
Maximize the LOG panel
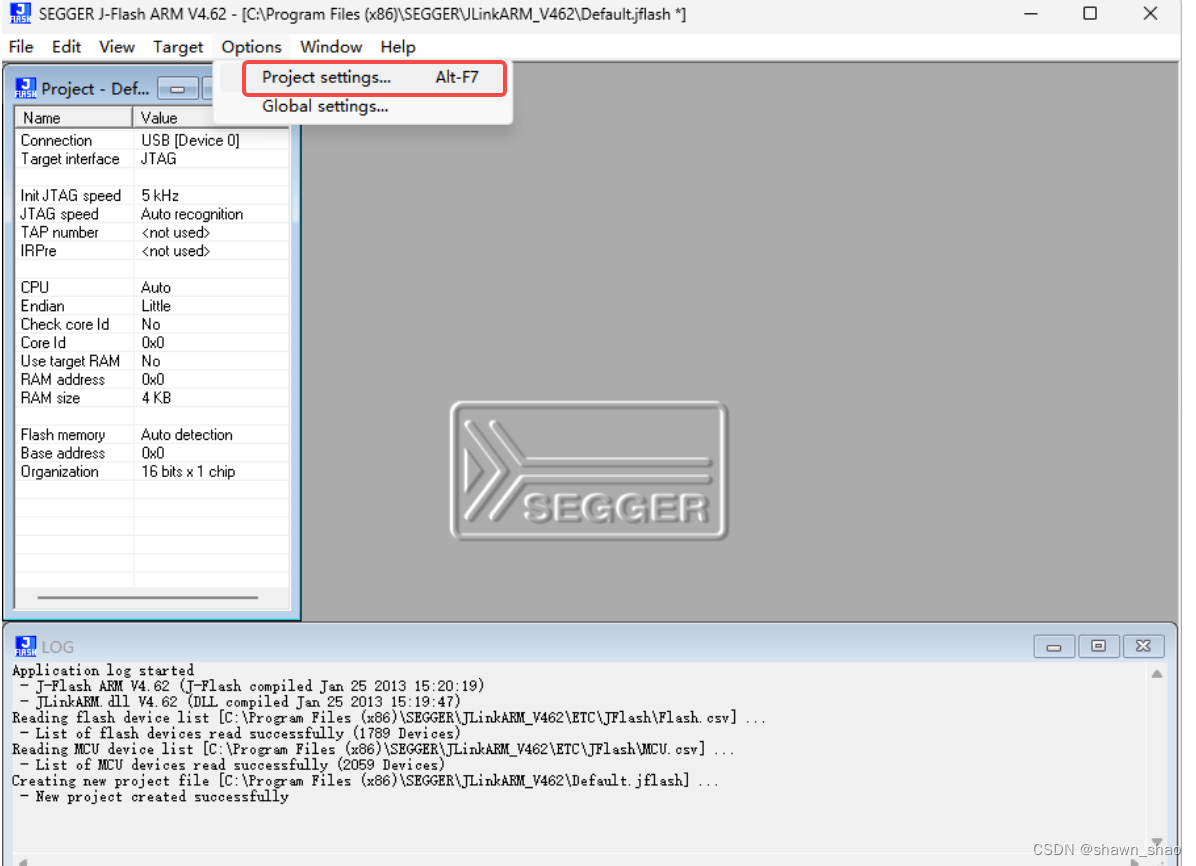(x=1098, y=646)
